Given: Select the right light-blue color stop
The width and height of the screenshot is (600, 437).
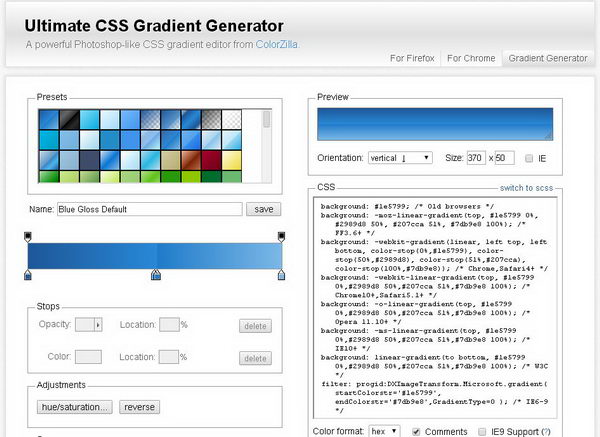Looking at the screenshot, I should (x=281, y=274).
